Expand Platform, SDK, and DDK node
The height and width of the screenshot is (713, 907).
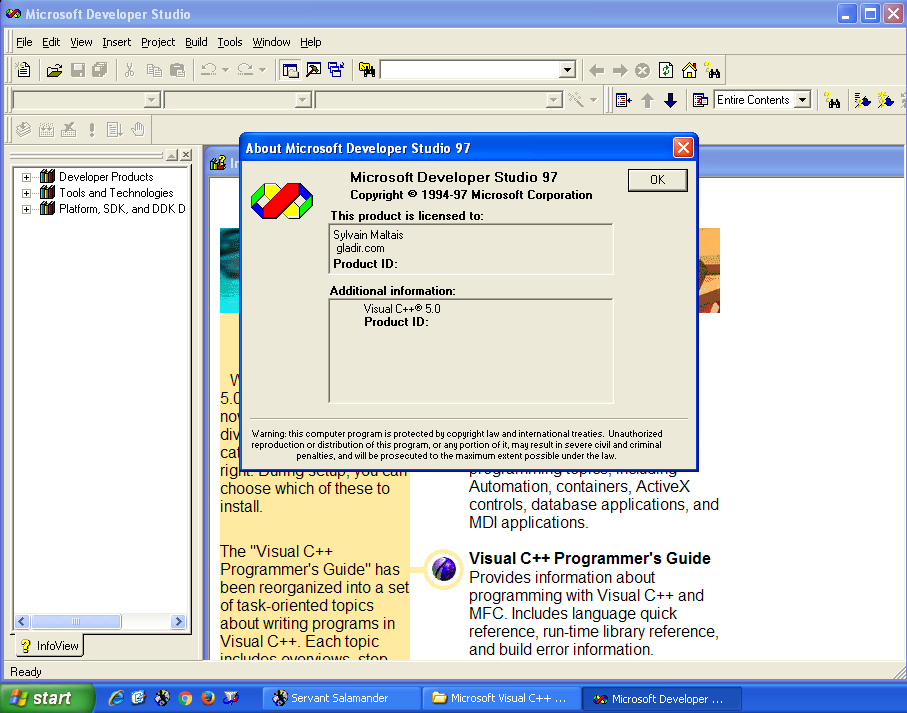click(x=27, y=209)
